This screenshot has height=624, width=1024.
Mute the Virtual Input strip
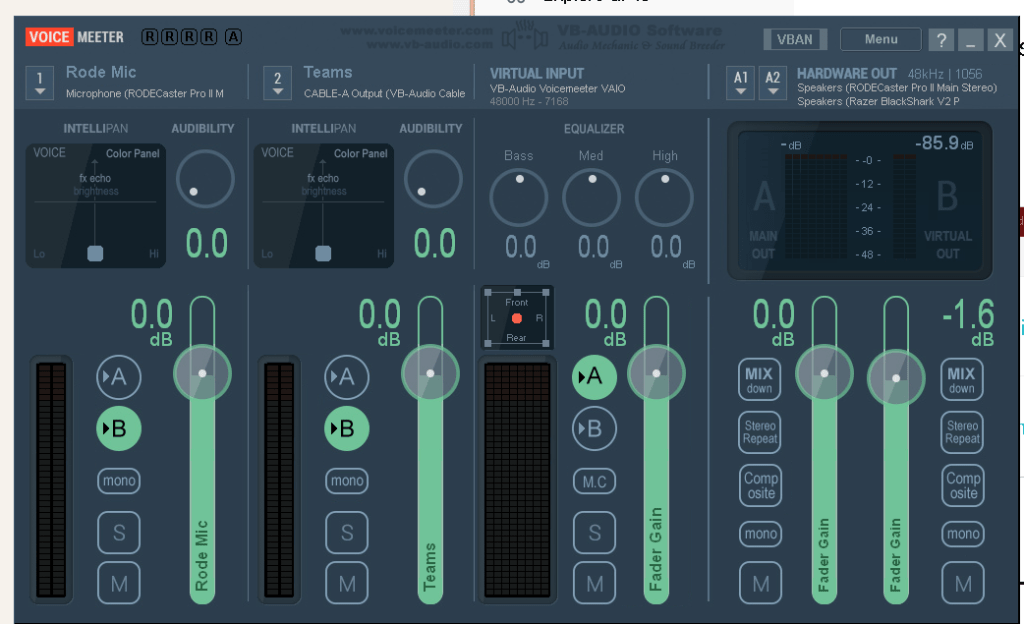coord(594,583)
